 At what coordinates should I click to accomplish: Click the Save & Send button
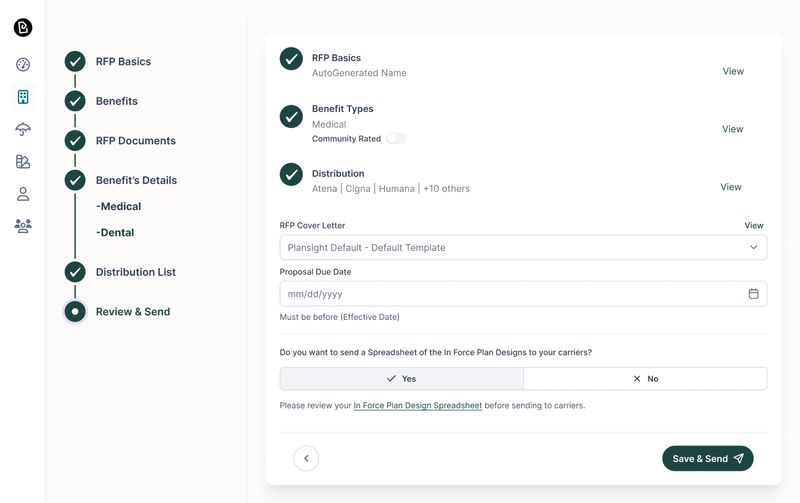click(x=707, y=458)
